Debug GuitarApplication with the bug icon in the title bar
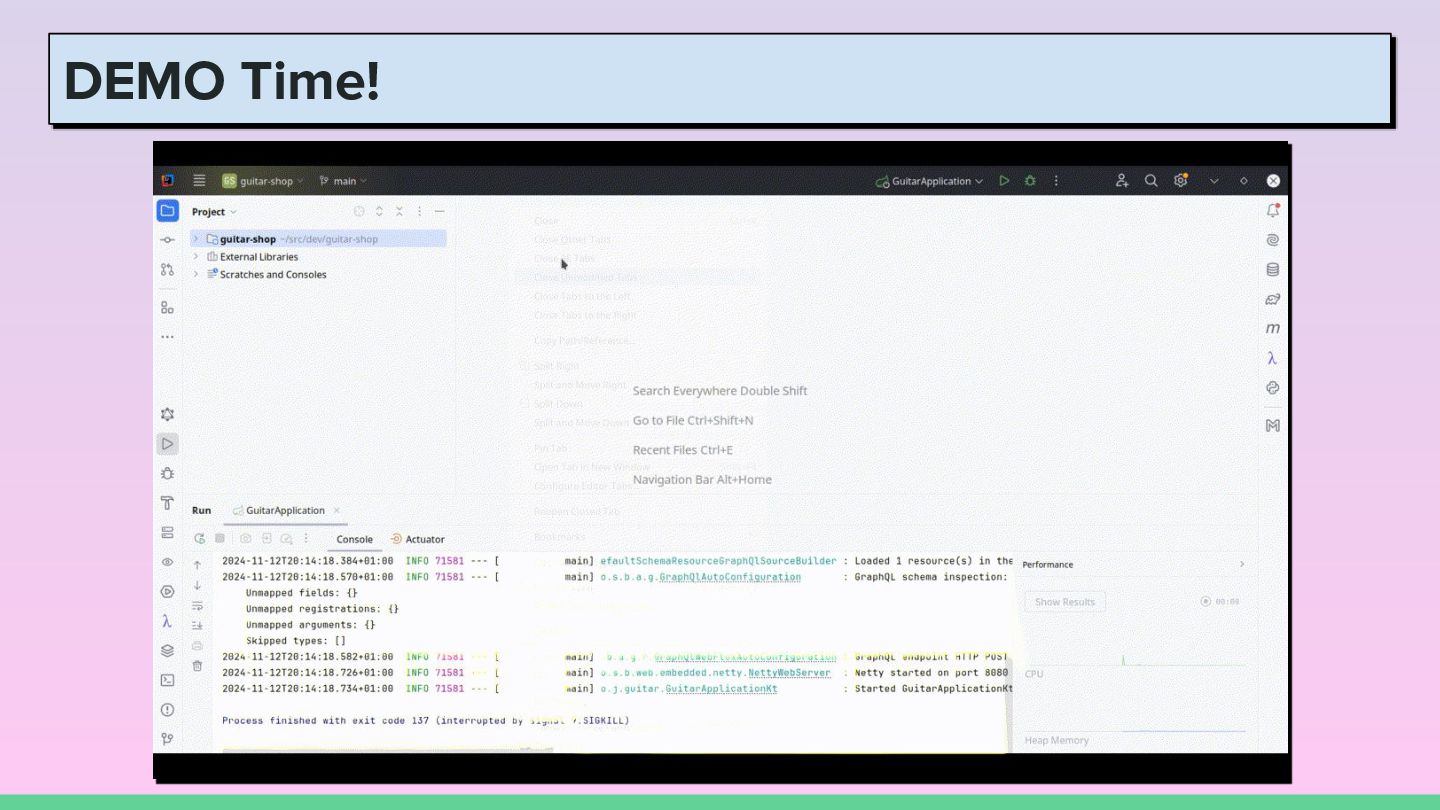 tap(1030, 181)
